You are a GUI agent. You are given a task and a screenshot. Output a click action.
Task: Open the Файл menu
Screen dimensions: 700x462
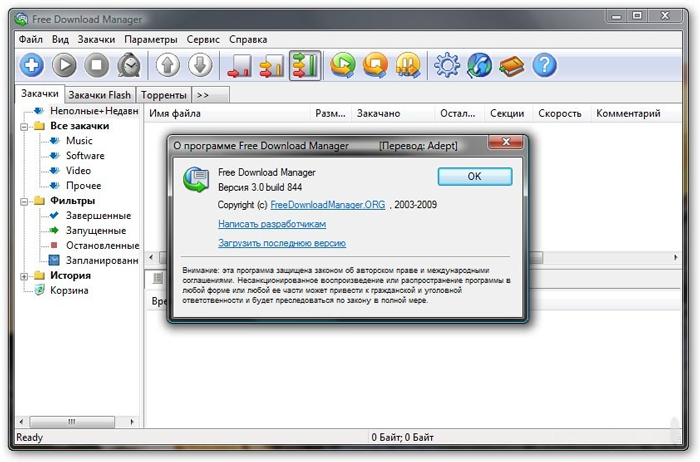coord(30,39)
